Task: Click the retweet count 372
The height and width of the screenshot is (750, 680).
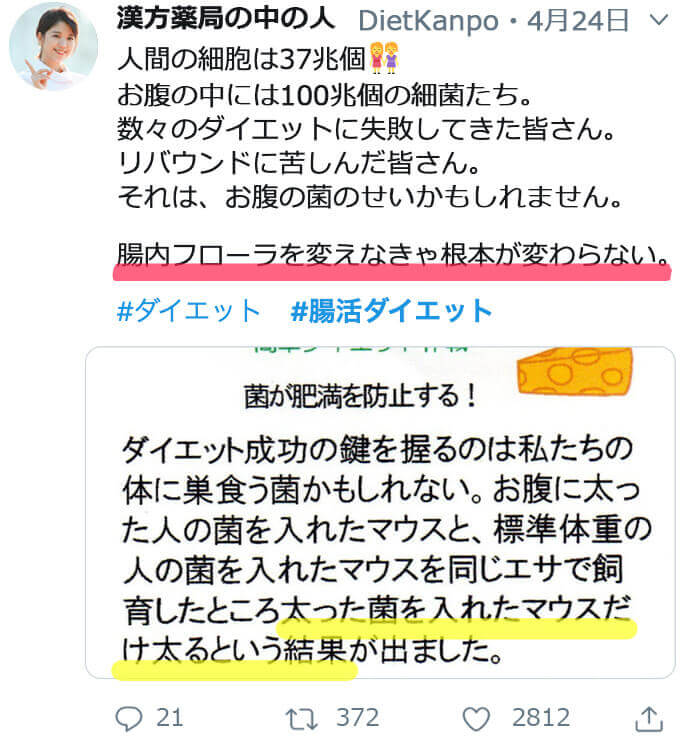Action: (358, 717)
